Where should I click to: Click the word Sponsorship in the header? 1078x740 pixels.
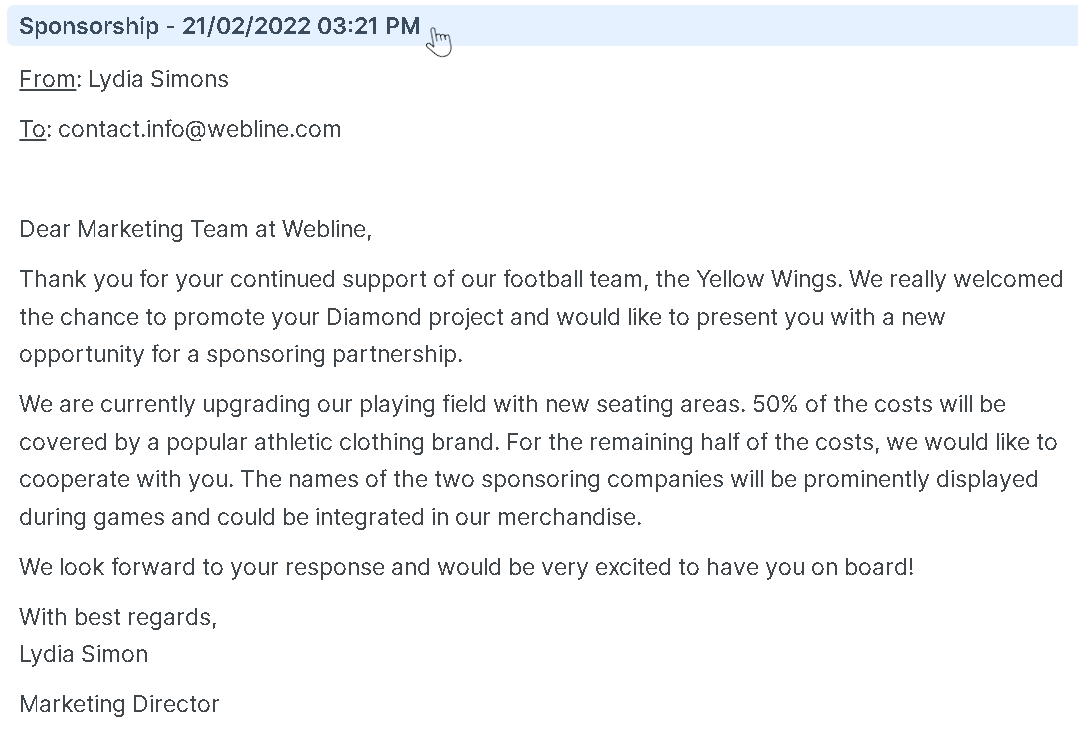click(89, 26)
